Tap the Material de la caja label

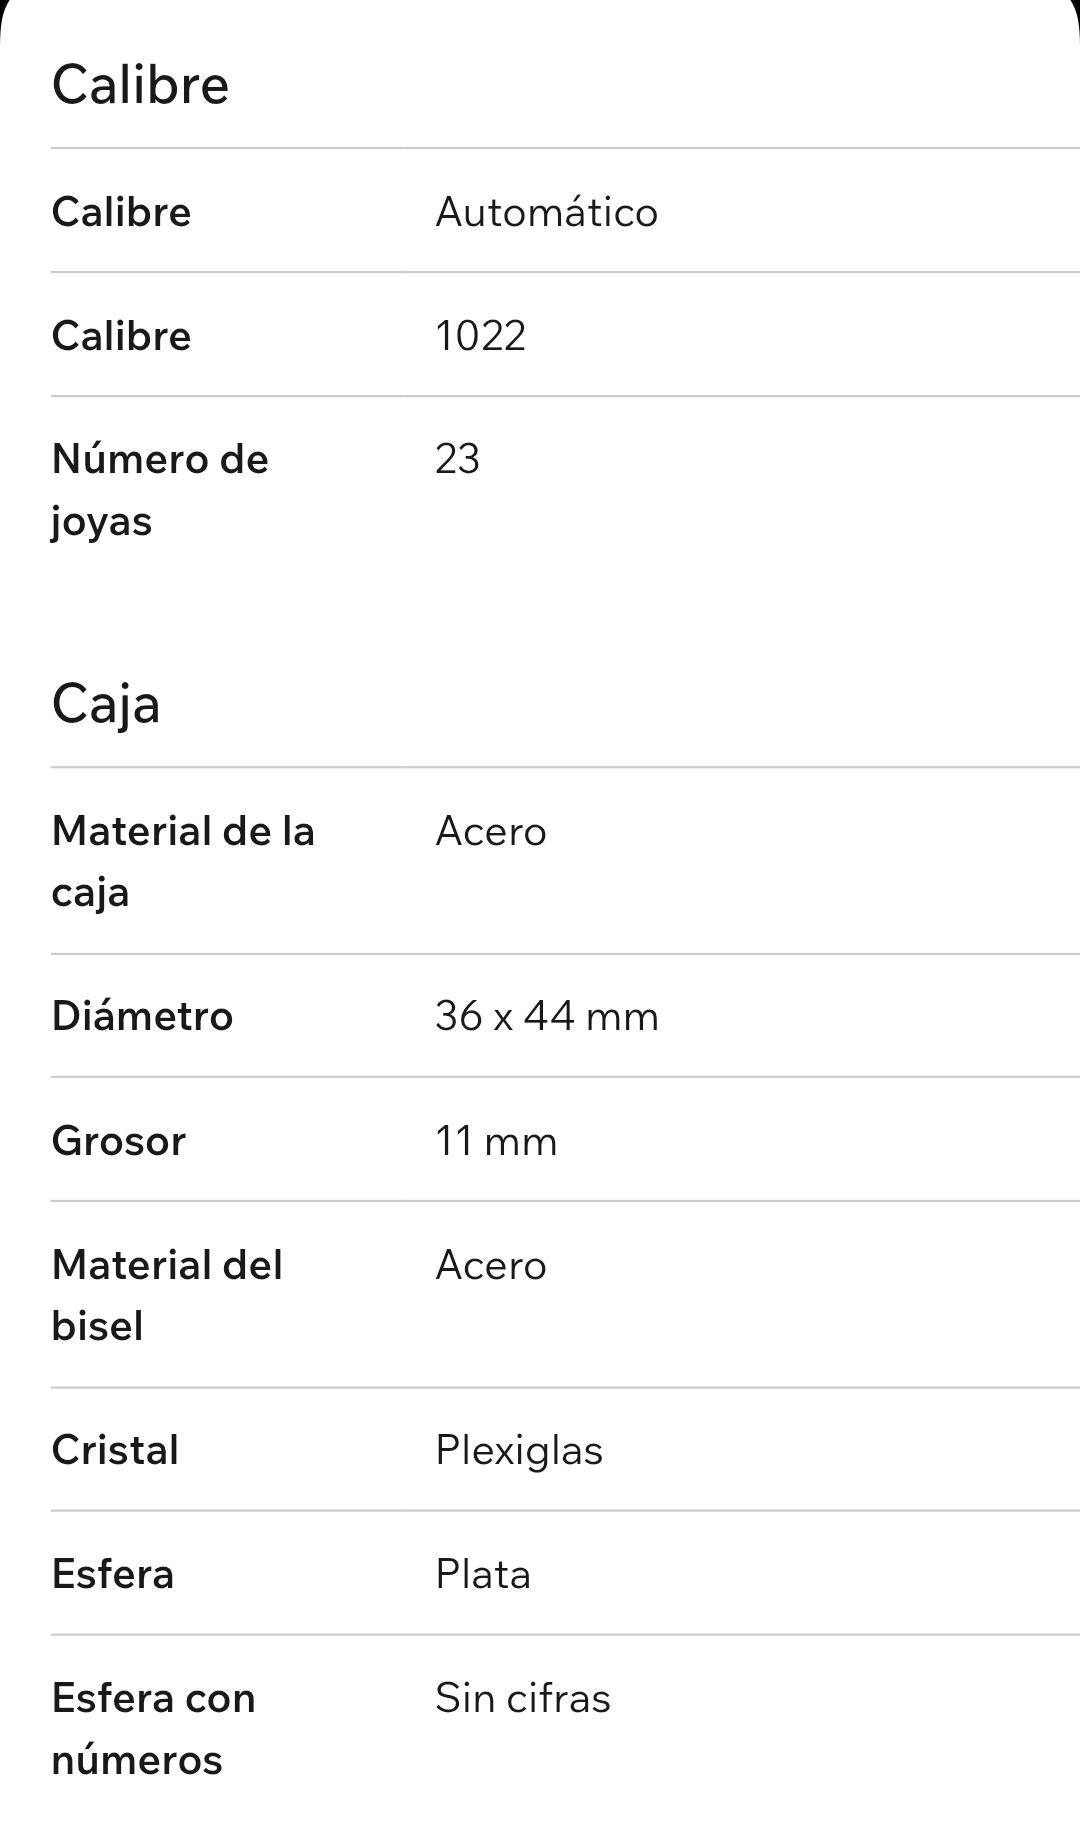click(183, 861)
